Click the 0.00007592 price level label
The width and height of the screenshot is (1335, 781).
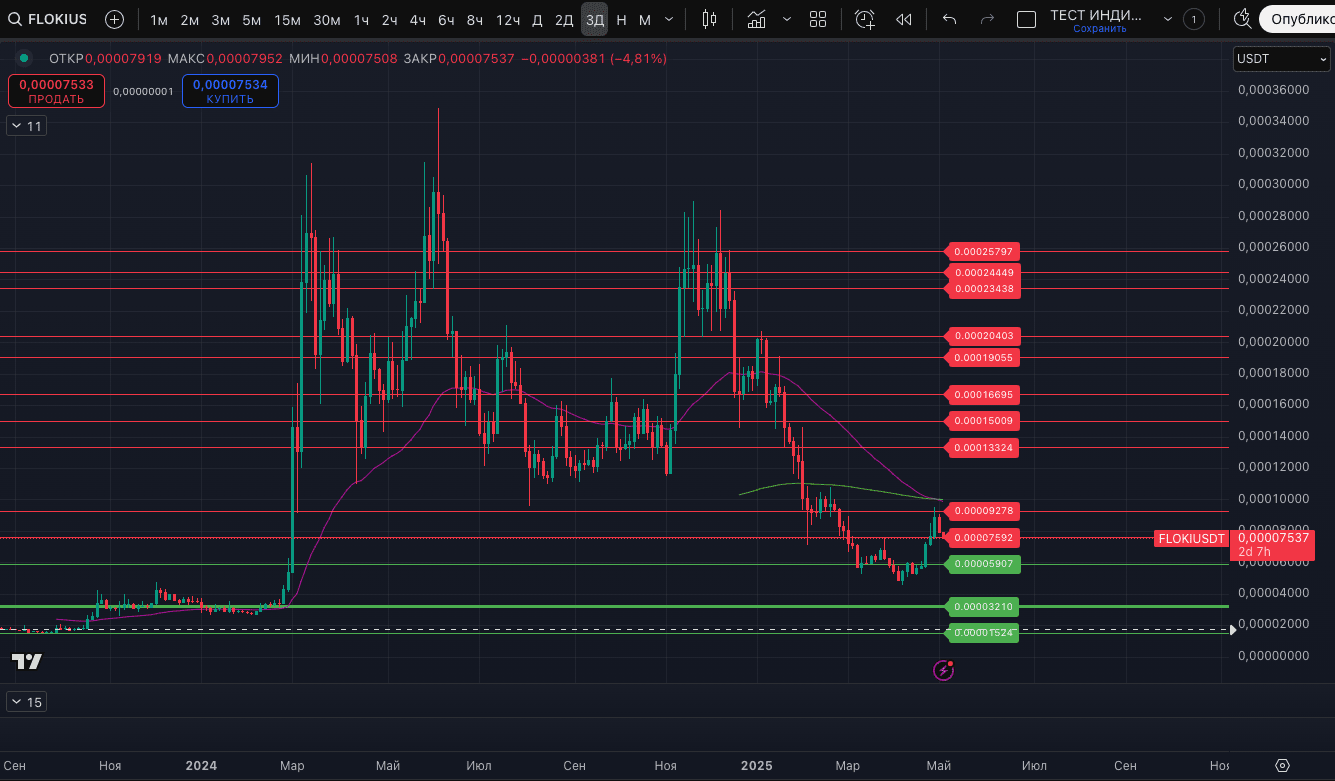point(984,538)
